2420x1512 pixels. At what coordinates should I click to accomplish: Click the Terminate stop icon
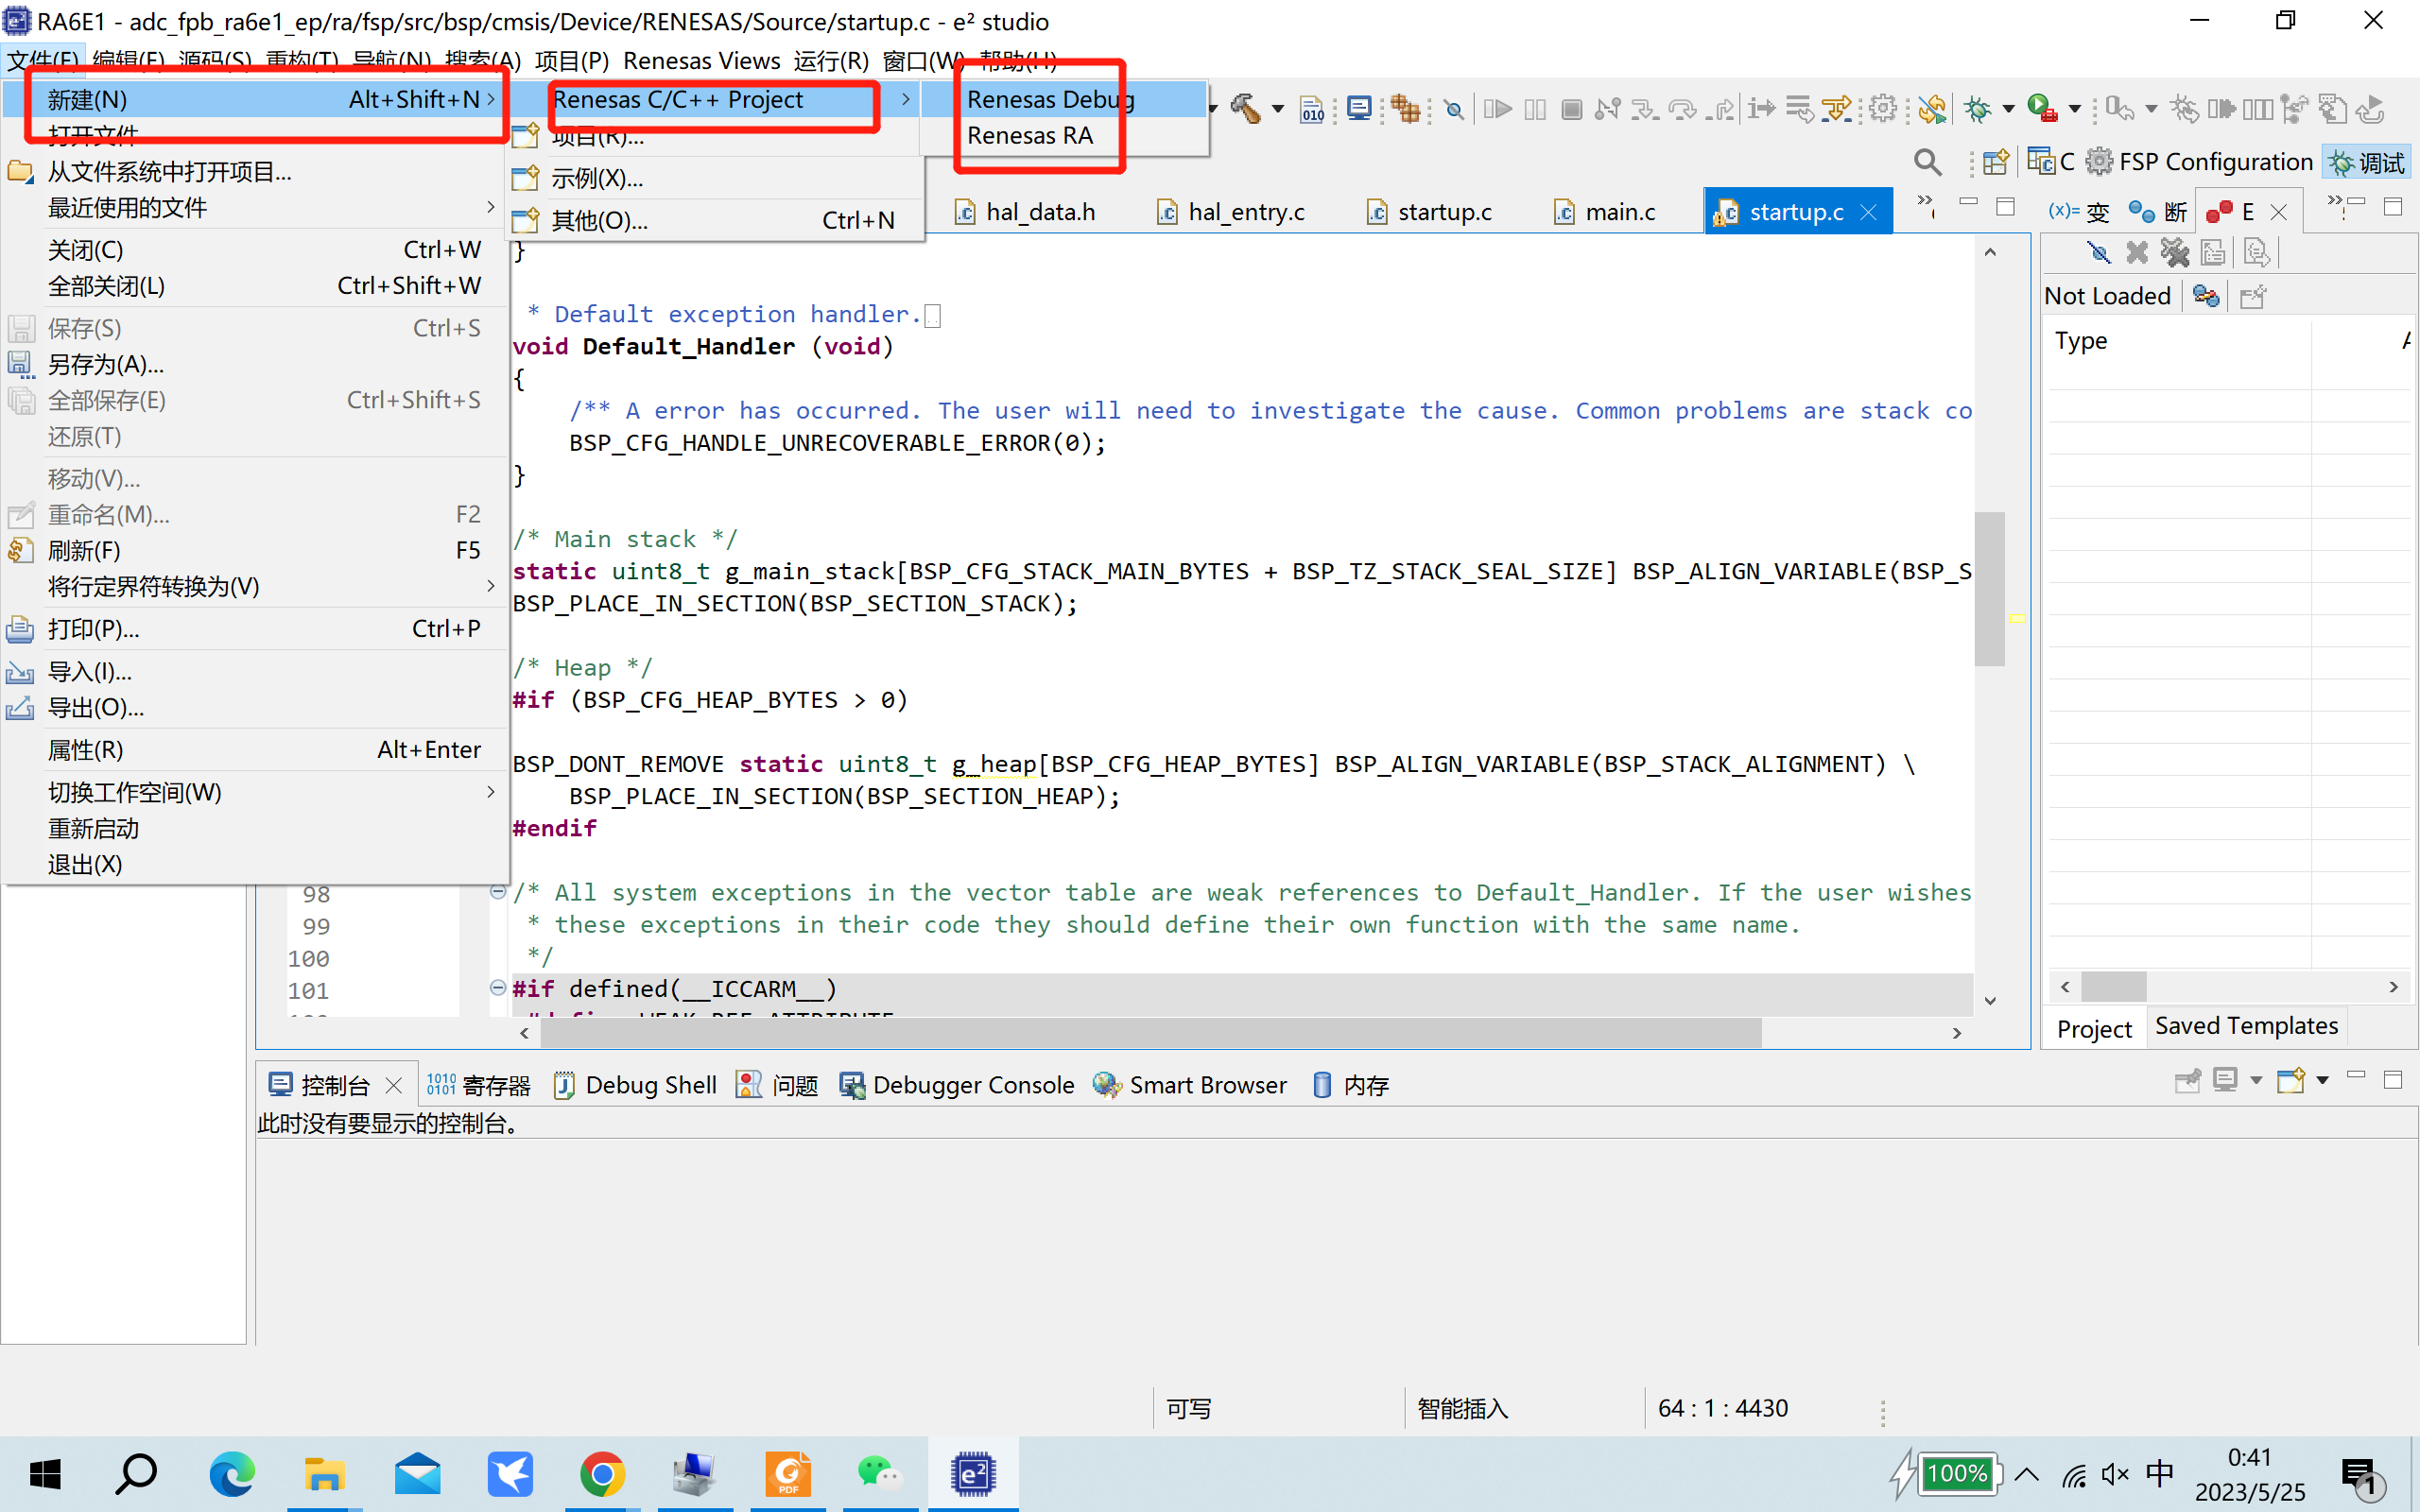pos(1572,108)
